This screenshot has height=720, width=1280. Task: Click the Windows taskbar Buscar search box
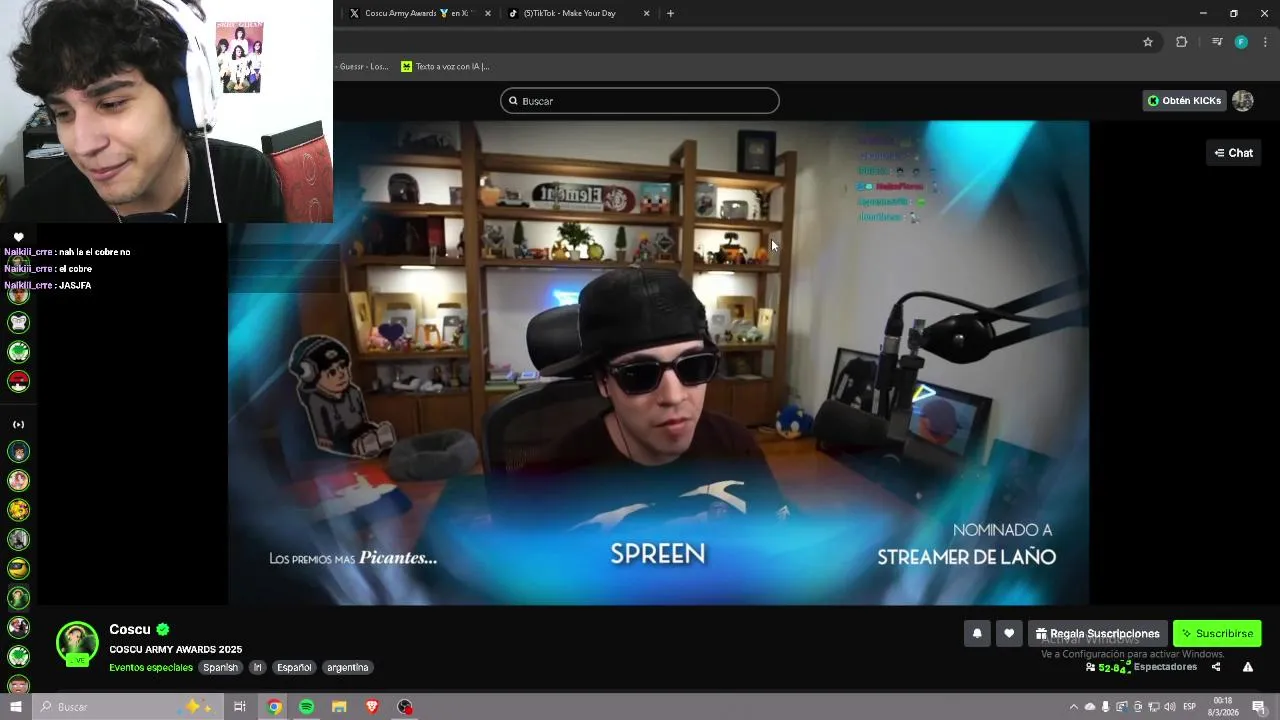click(128, 707)
